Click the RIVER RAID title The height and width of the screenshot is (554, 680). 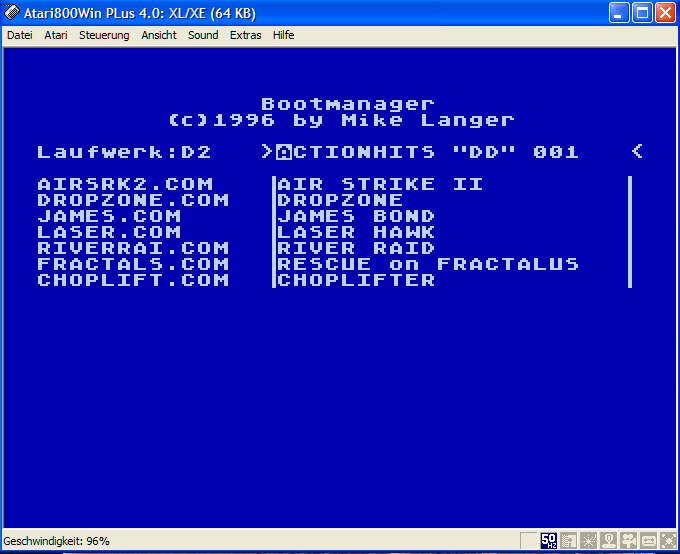tap(356, 248)
